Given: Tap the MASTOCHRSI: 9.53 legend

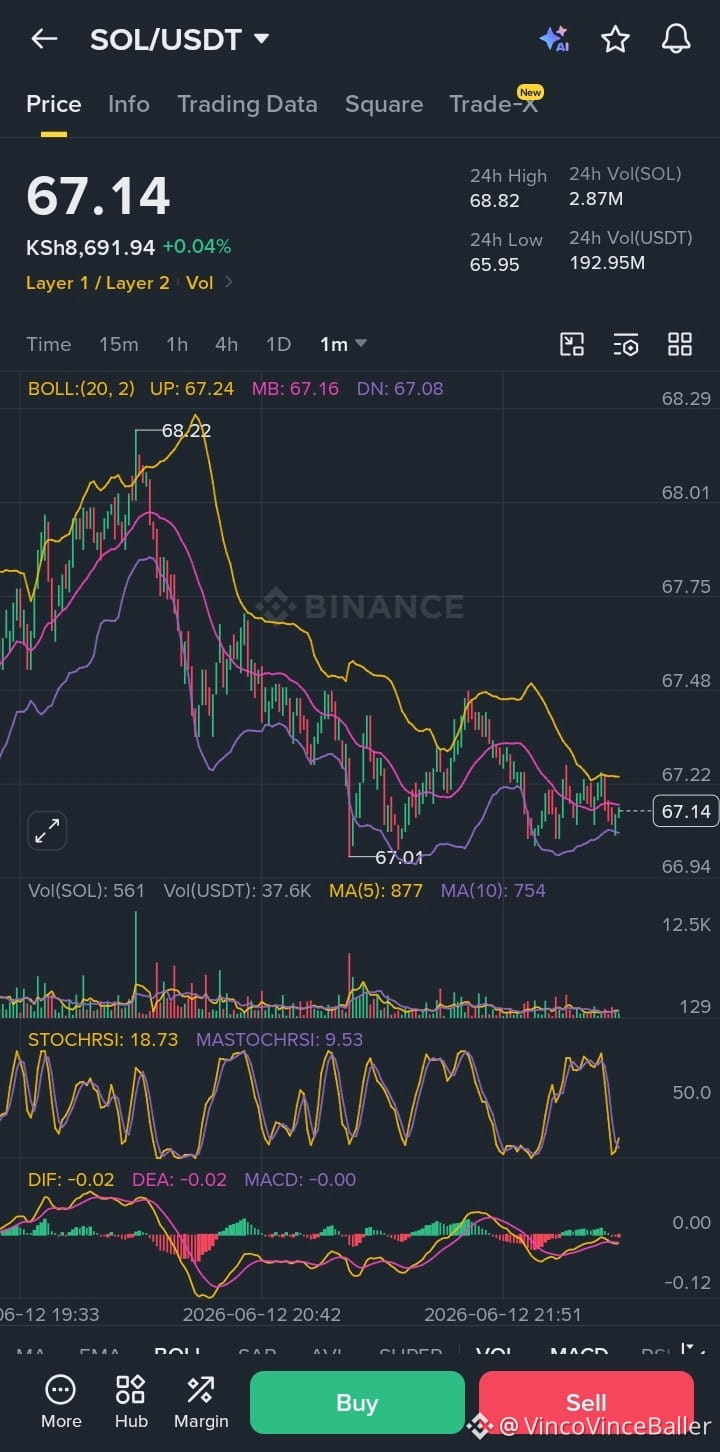Looking at the screenshot, I should [x=280, y=1039].
